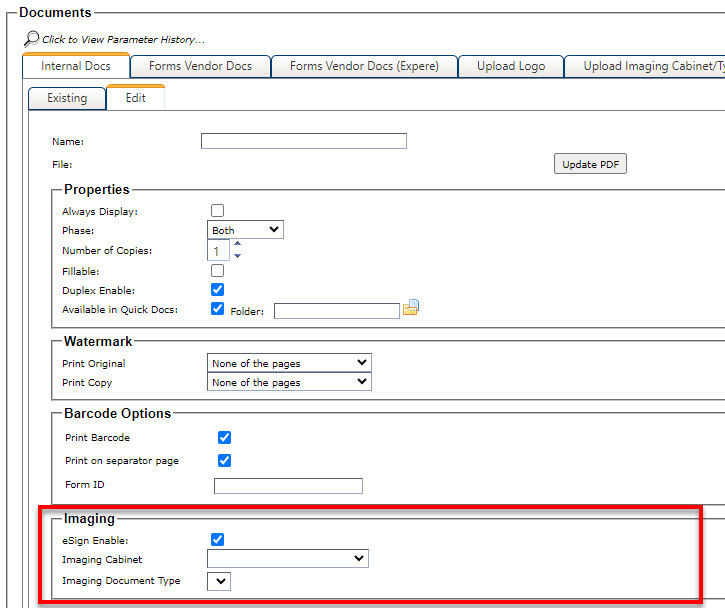Click the Update PDF button
This screenshot has height=608, width=725.
[x=590, y=164]
